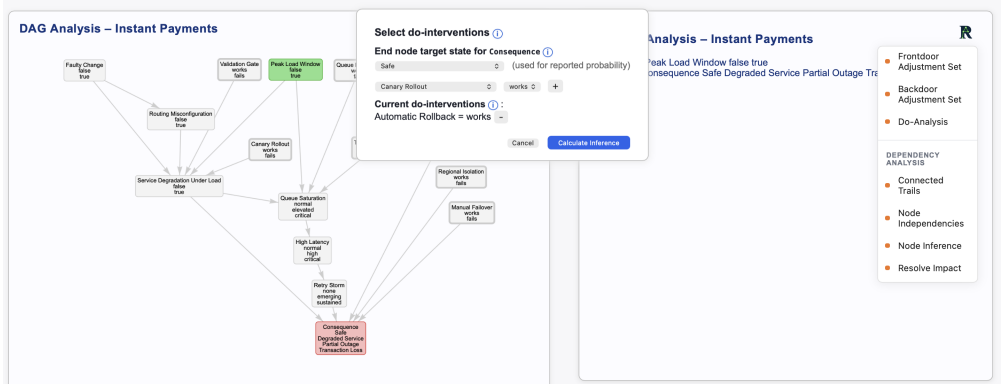The width and height of the screenshot is (1002, 390).
Task: Click 'Automatic Rollback = works' text
Action: [433, 117]
